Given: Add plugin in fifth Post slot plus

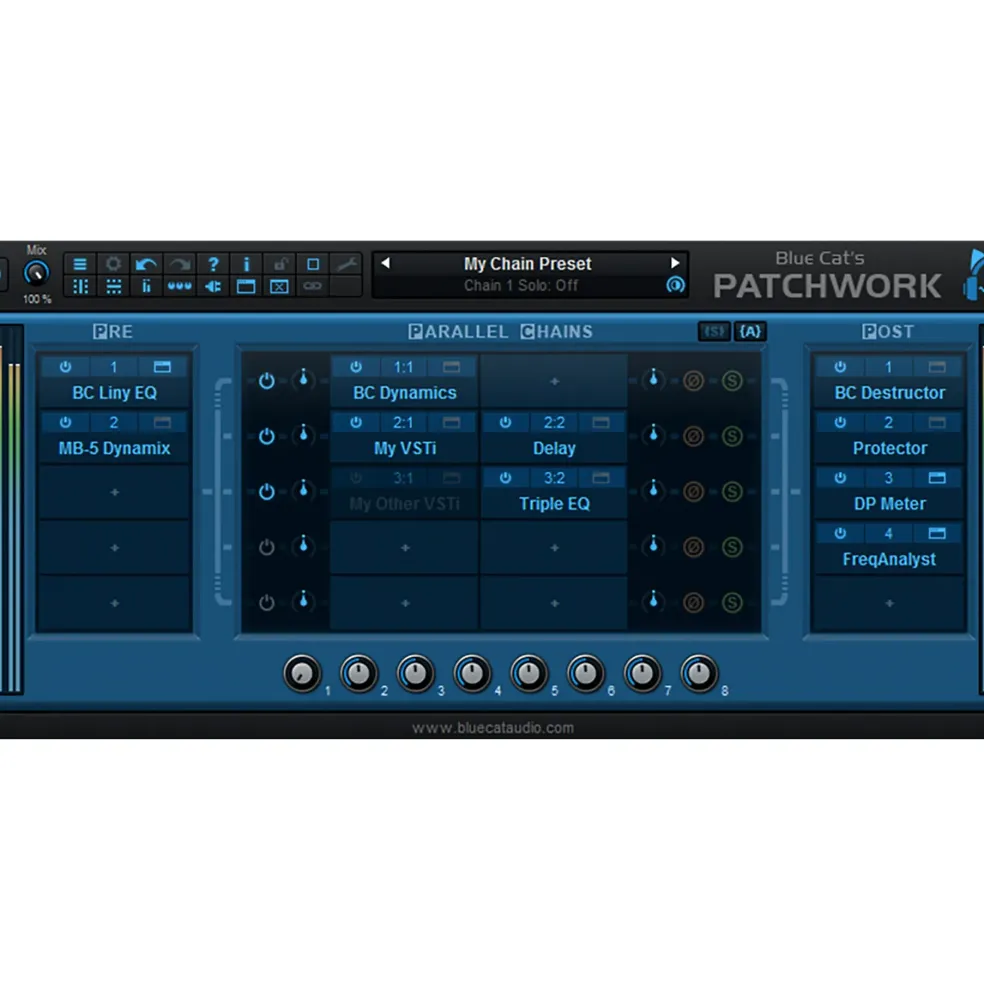Looking at the screenshot, I should click(x=889, y=603).
